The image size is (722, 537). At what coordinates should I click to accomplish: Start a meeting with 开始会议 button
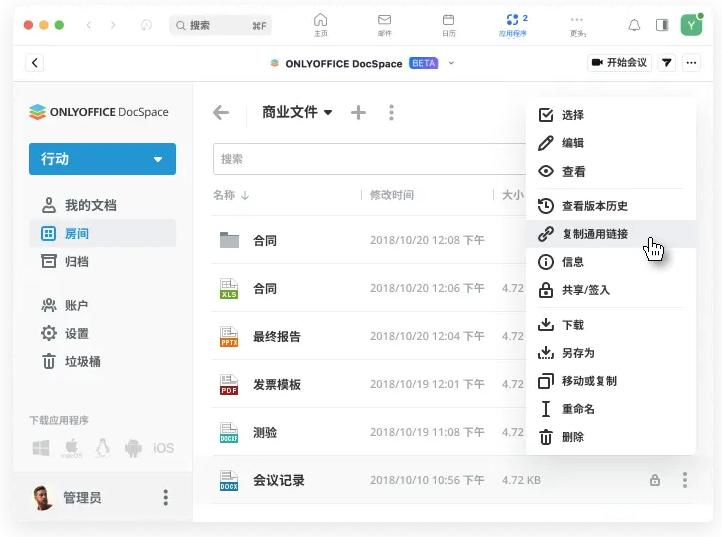pyautogui.click(x=619, y=63)
